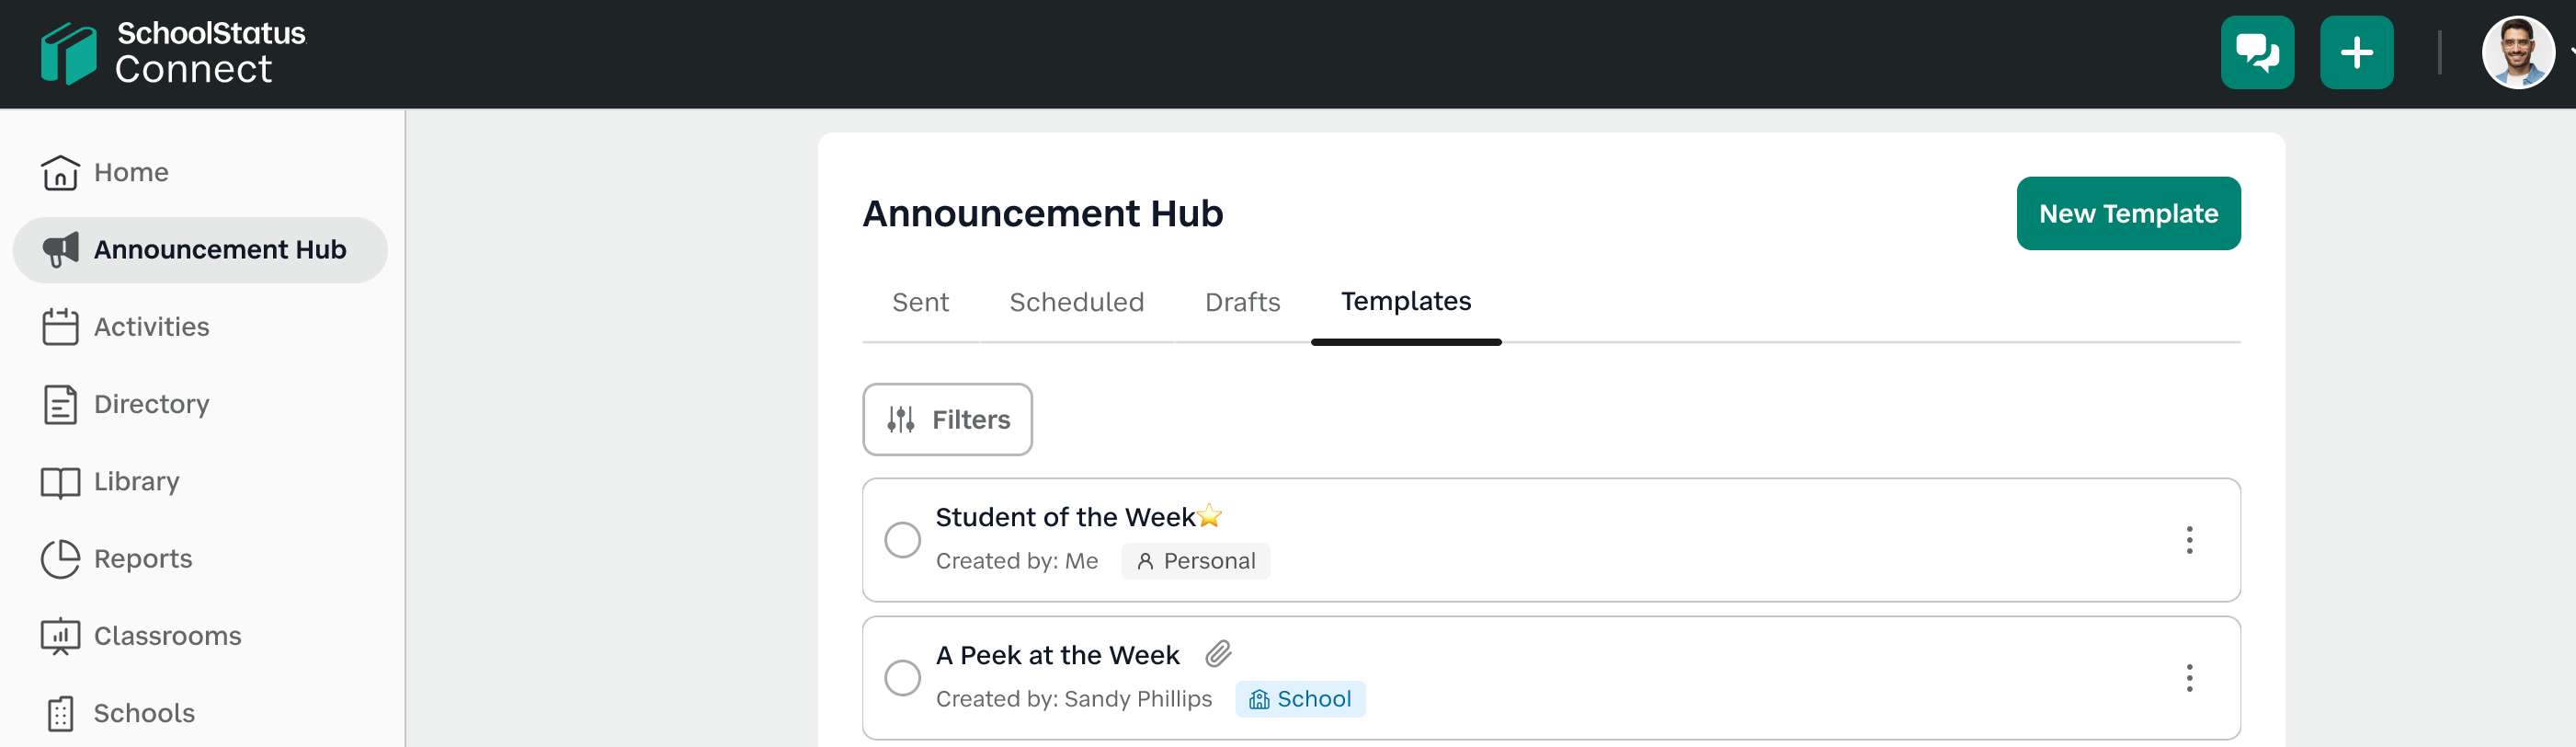Open the Directory sidebar item
The height and width of the screenshot is (747, 2576).
coord(150,404)
